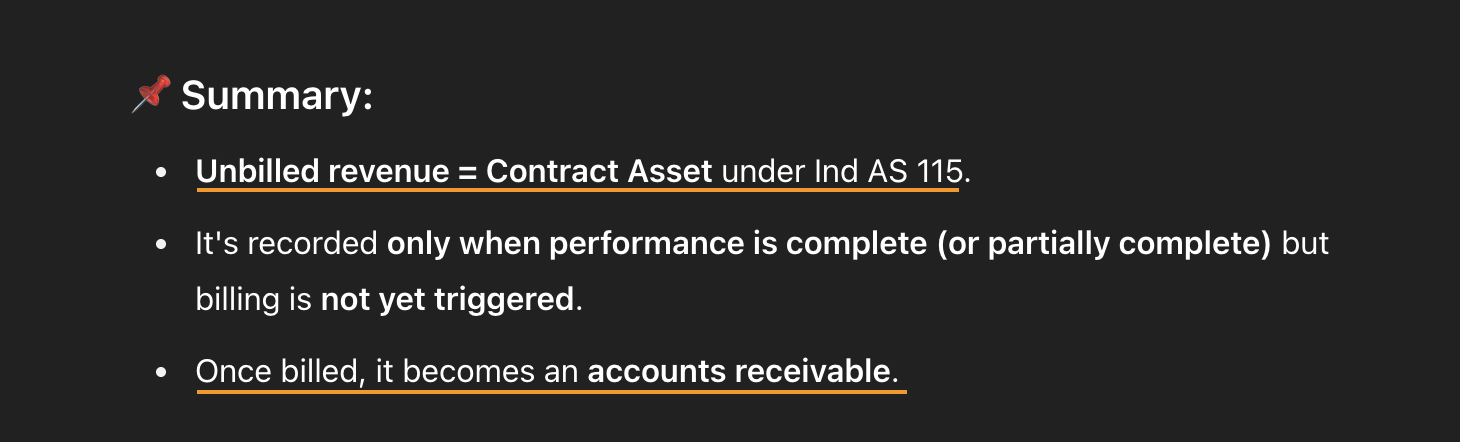Click the second bullet point marker
Image resolution: width=1460 pixels, height=442 pixels.
coord(161,244)
